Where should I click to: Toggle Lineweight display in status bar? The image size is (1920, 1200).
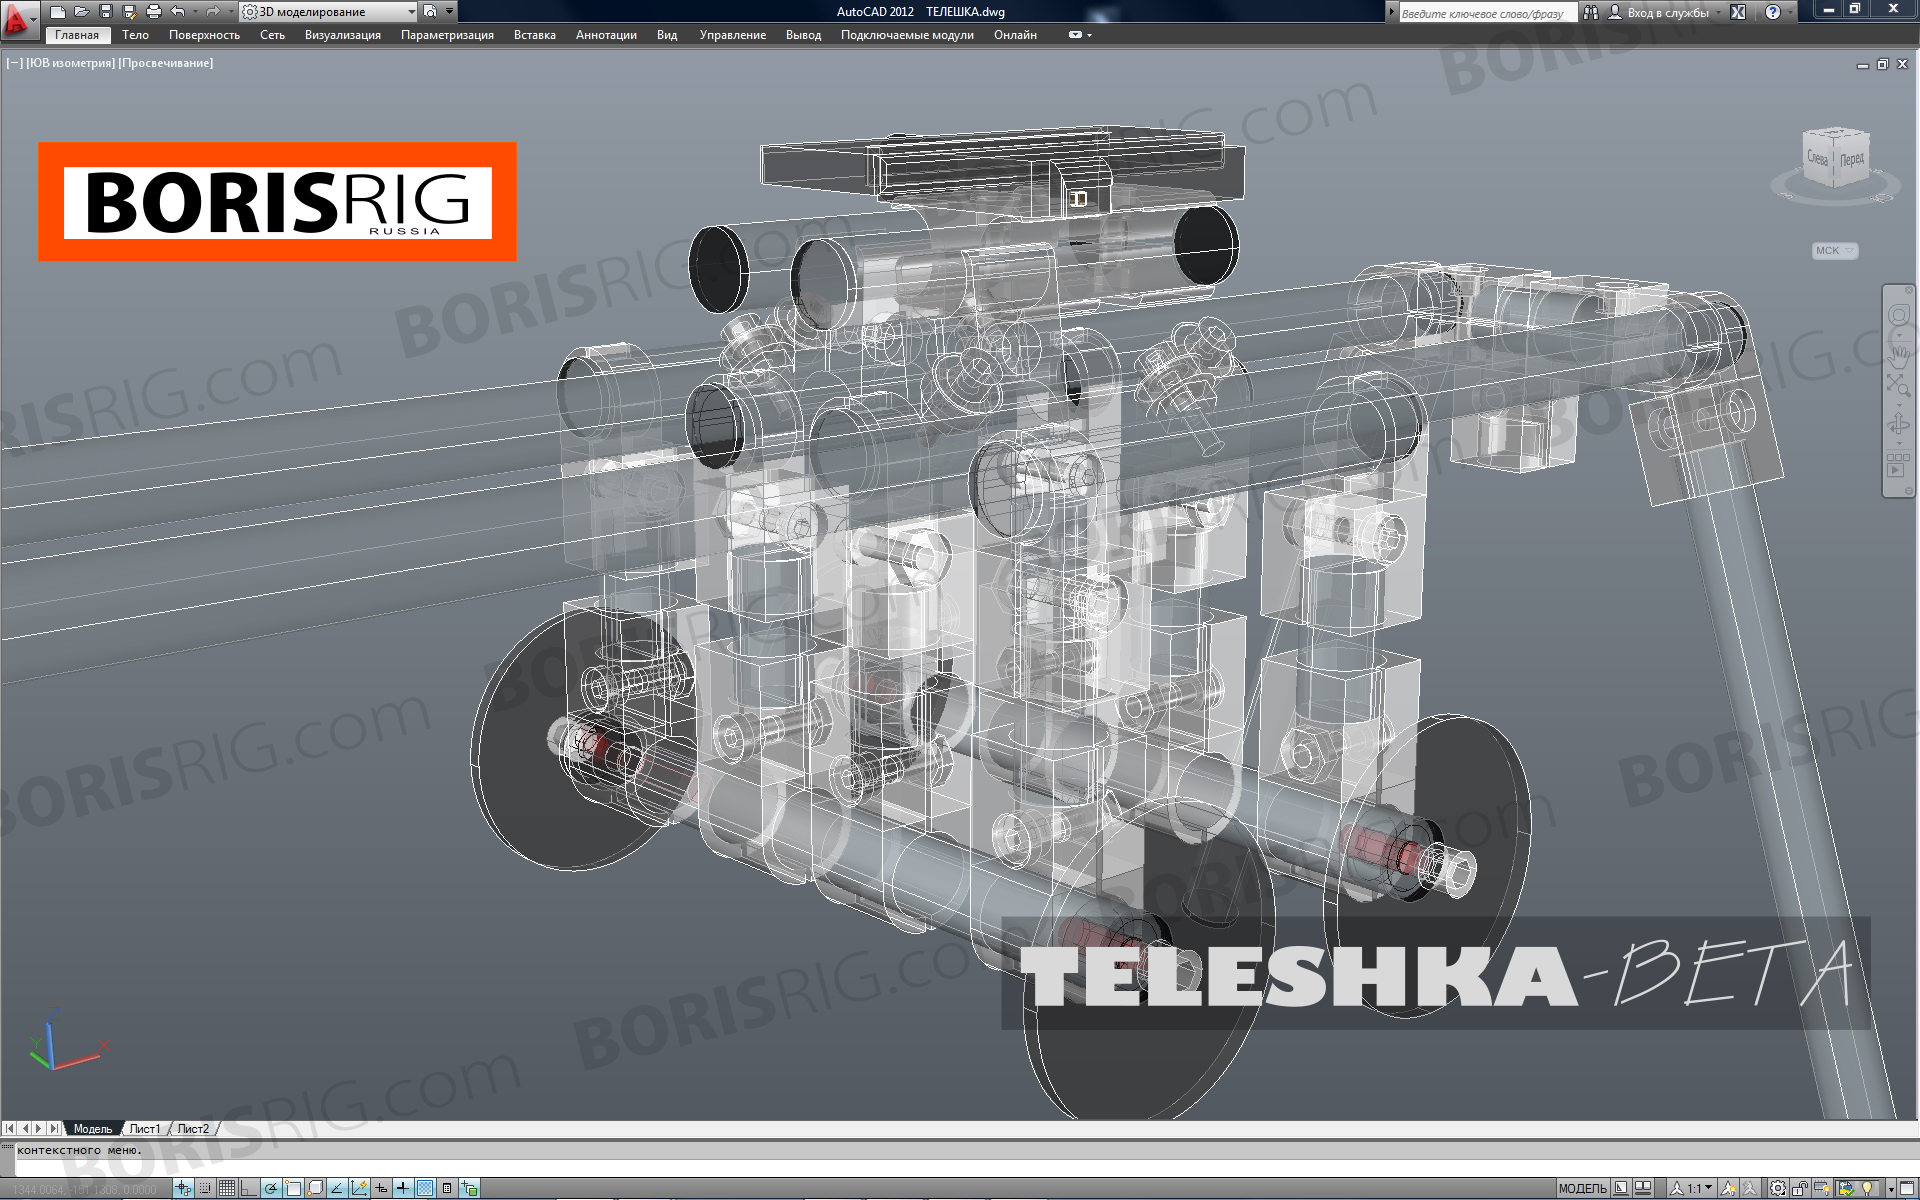[403, 1188]
